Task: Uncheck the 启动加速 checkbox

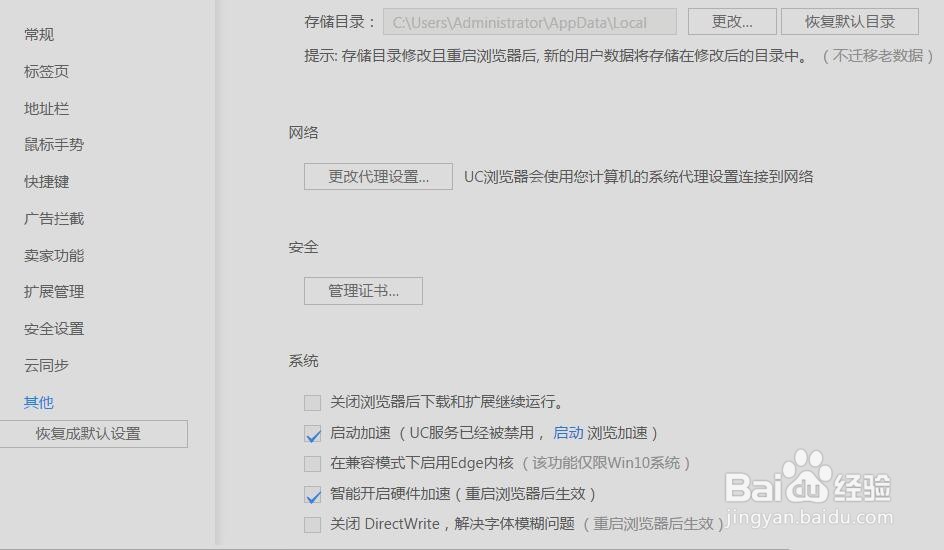Action: pos(312,434)
